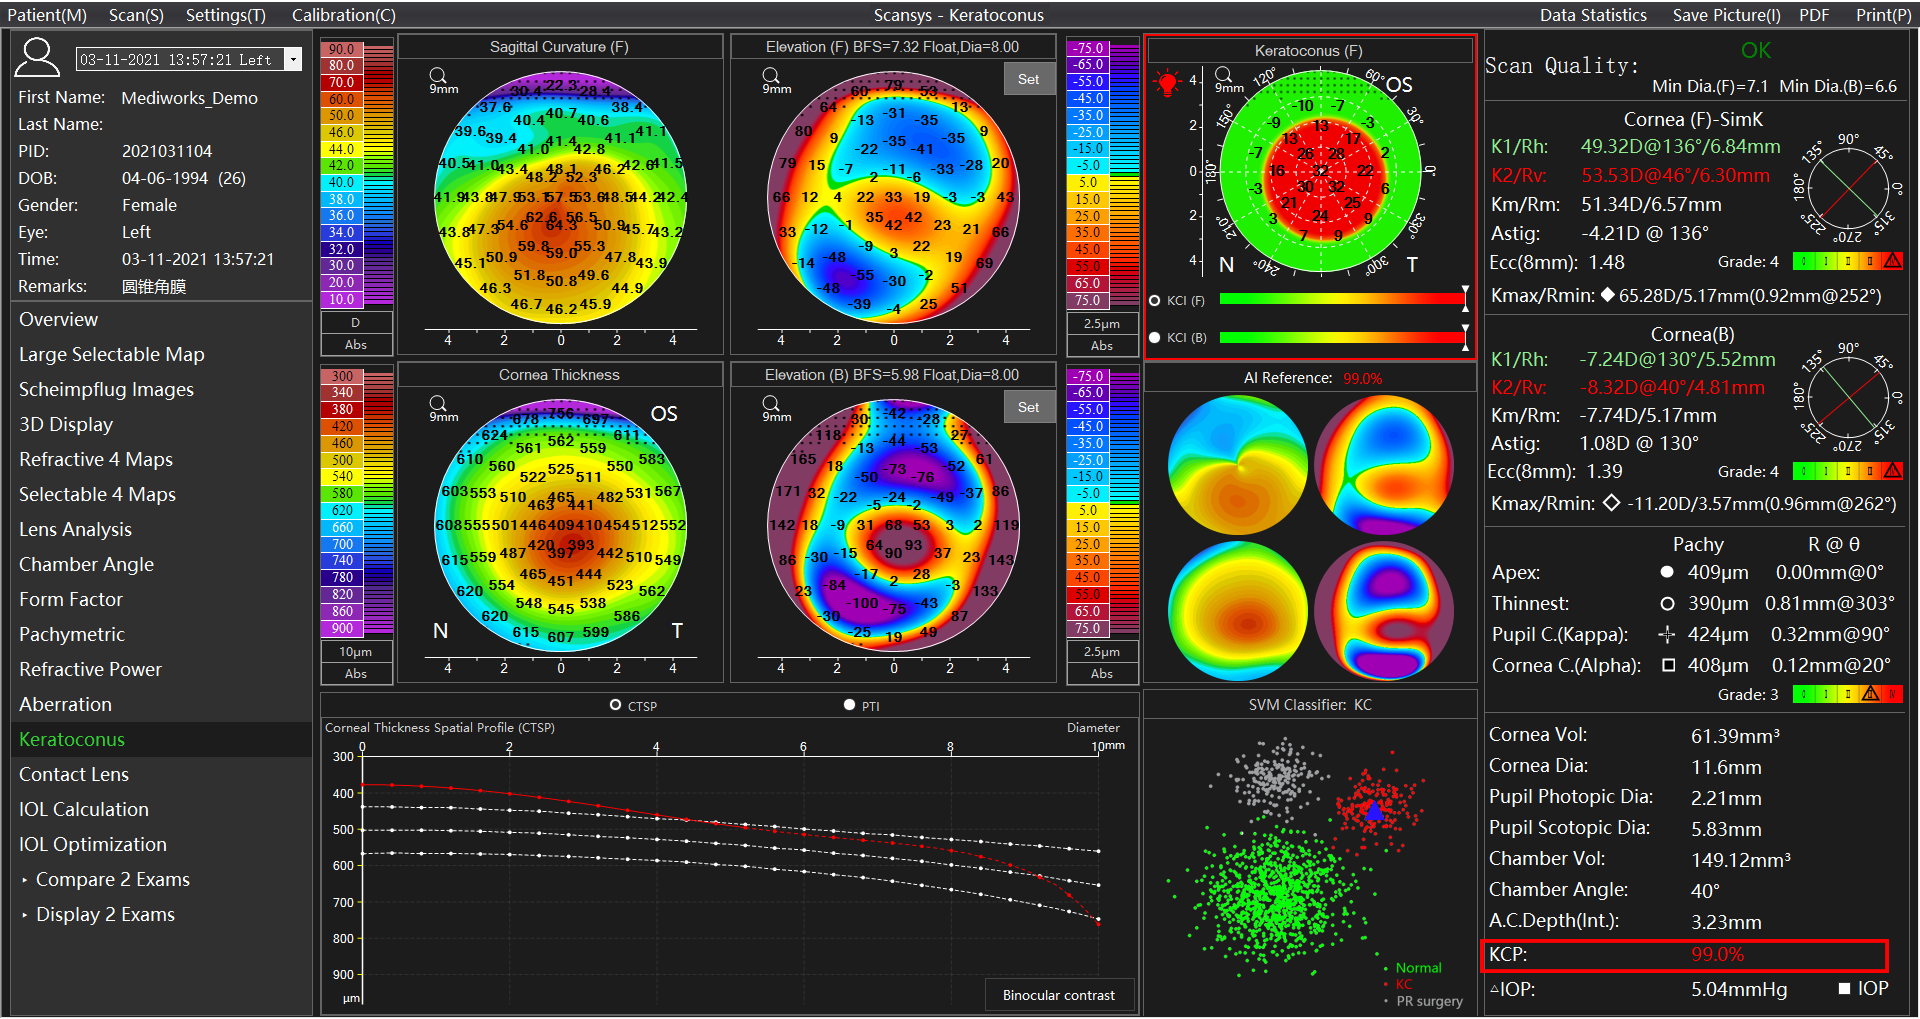Open the D unit selector under curvature scale
This screenshot has width=1920, height=1019.
pos(356,322)
